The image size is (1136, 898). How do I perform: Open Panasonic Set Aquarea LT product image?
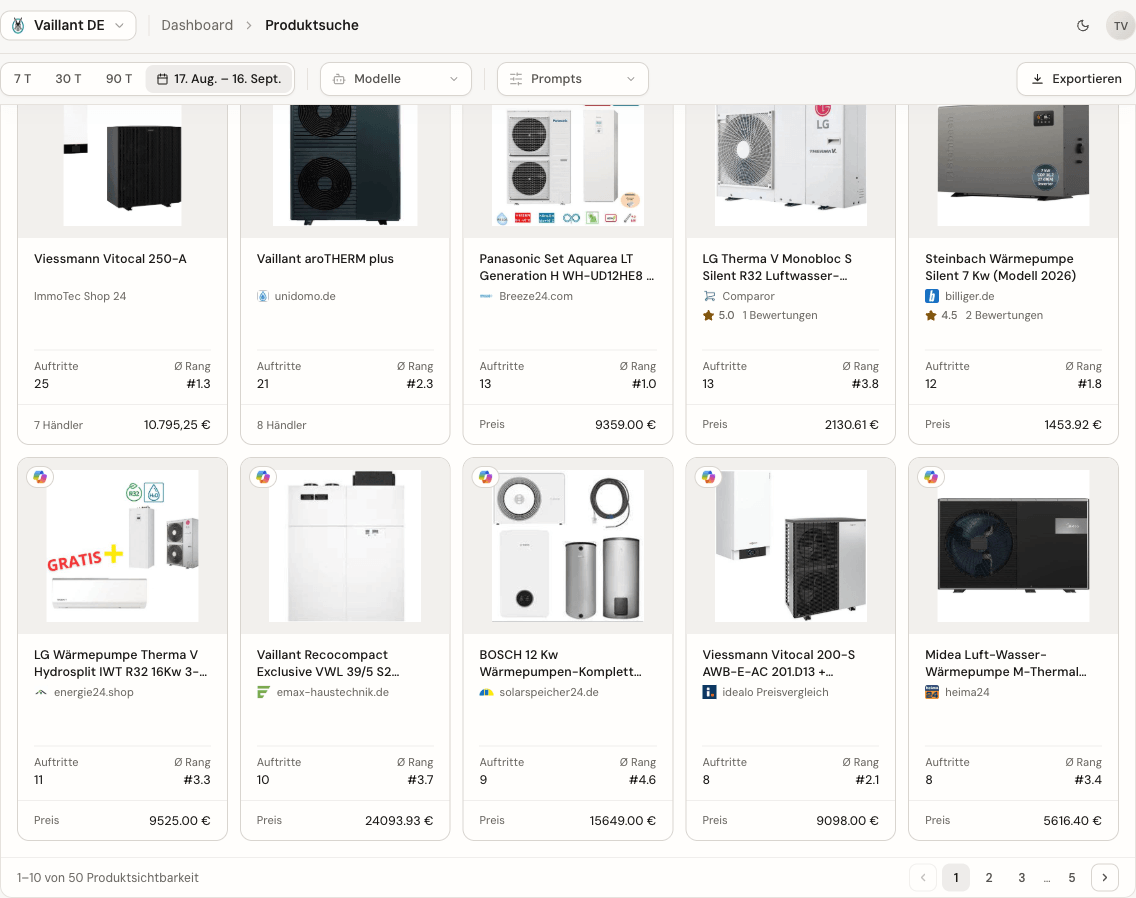[x=568, y=165]
